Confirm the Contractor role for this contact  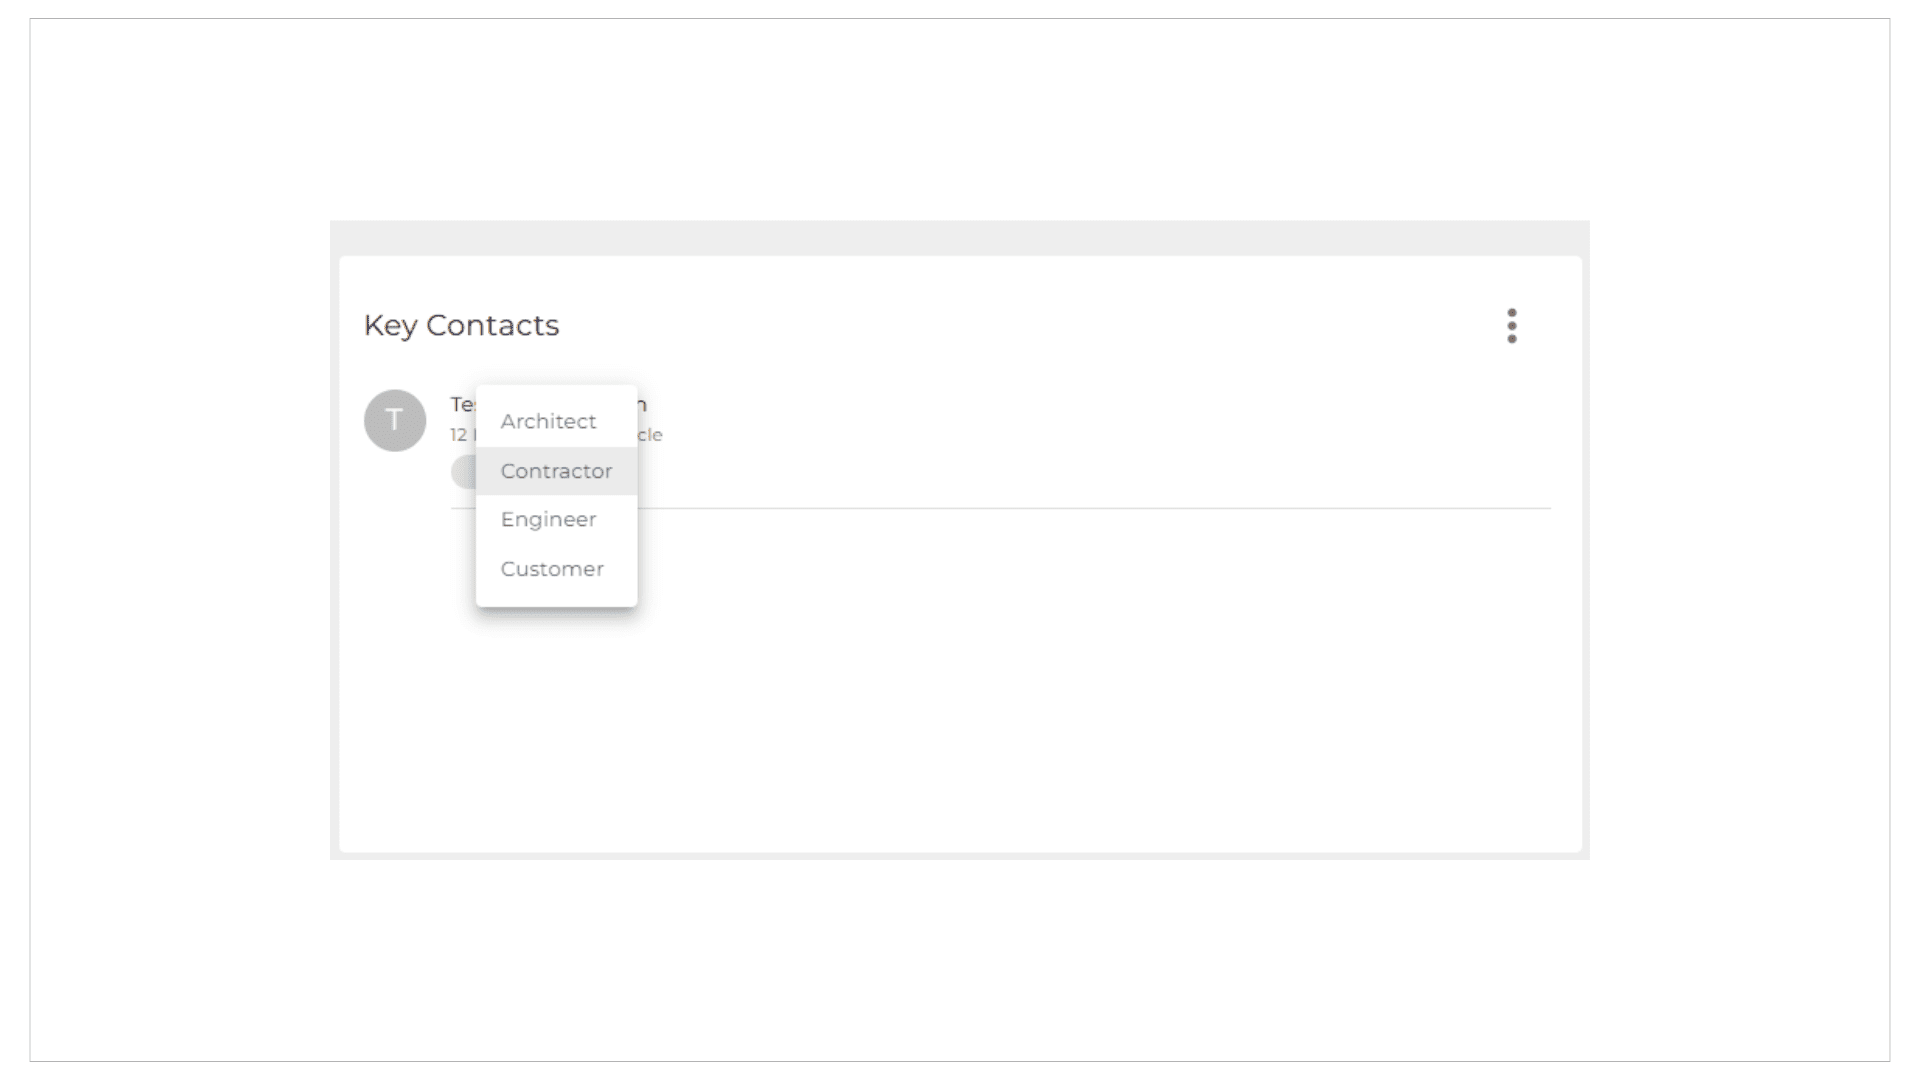point(556,471)
